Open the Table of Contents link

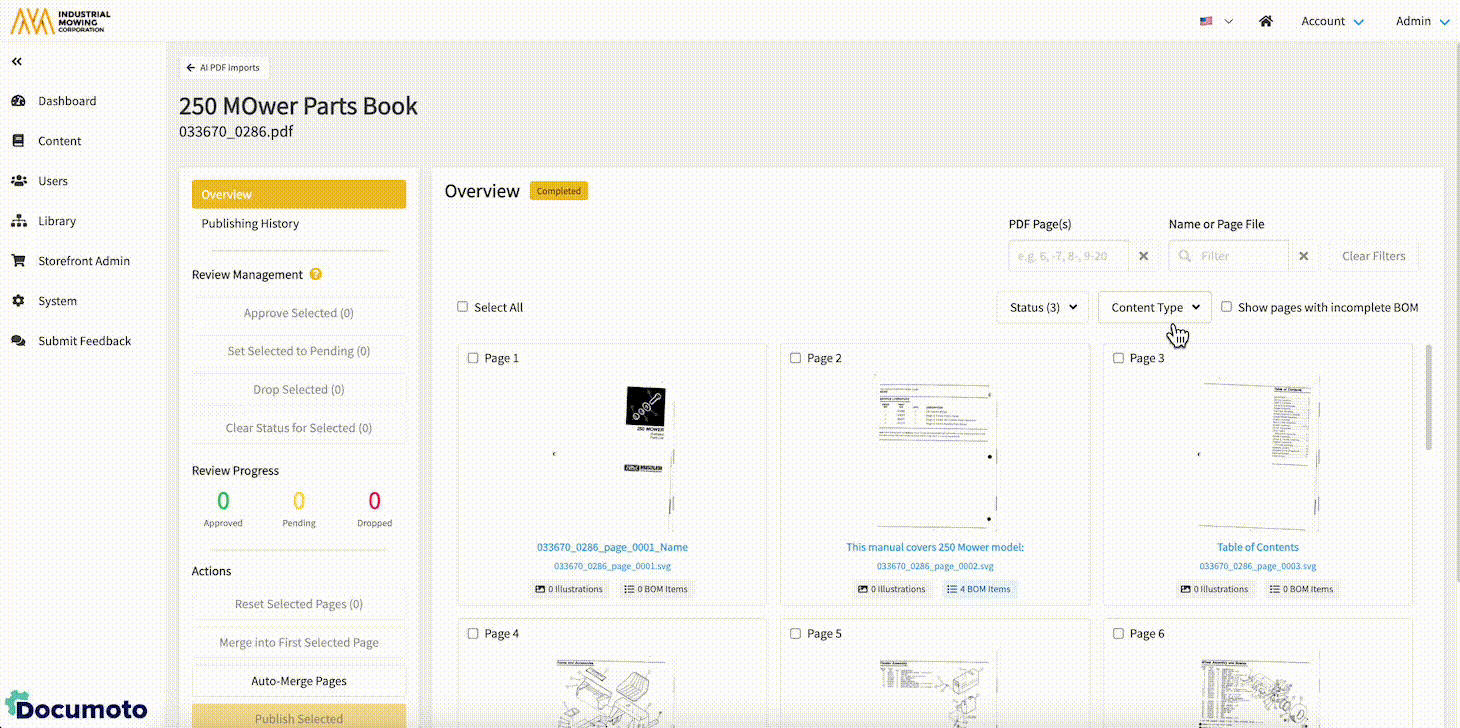(x=1258, y=547)
